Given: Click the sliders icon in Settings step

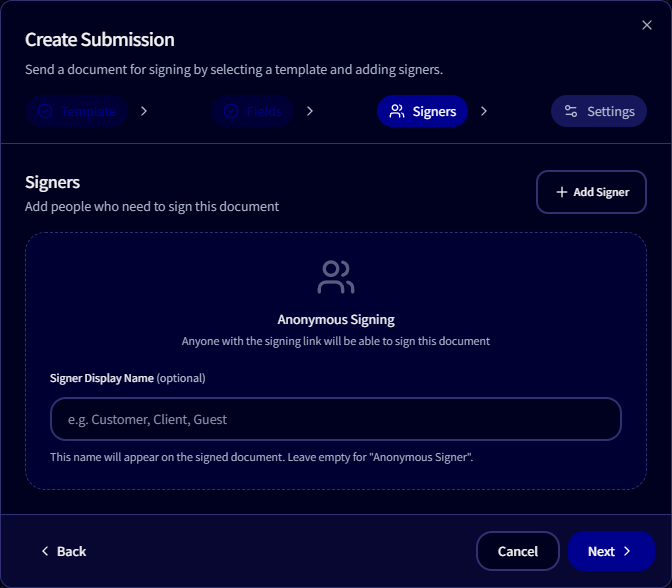Looking at the screenshot, I should 571,111.
